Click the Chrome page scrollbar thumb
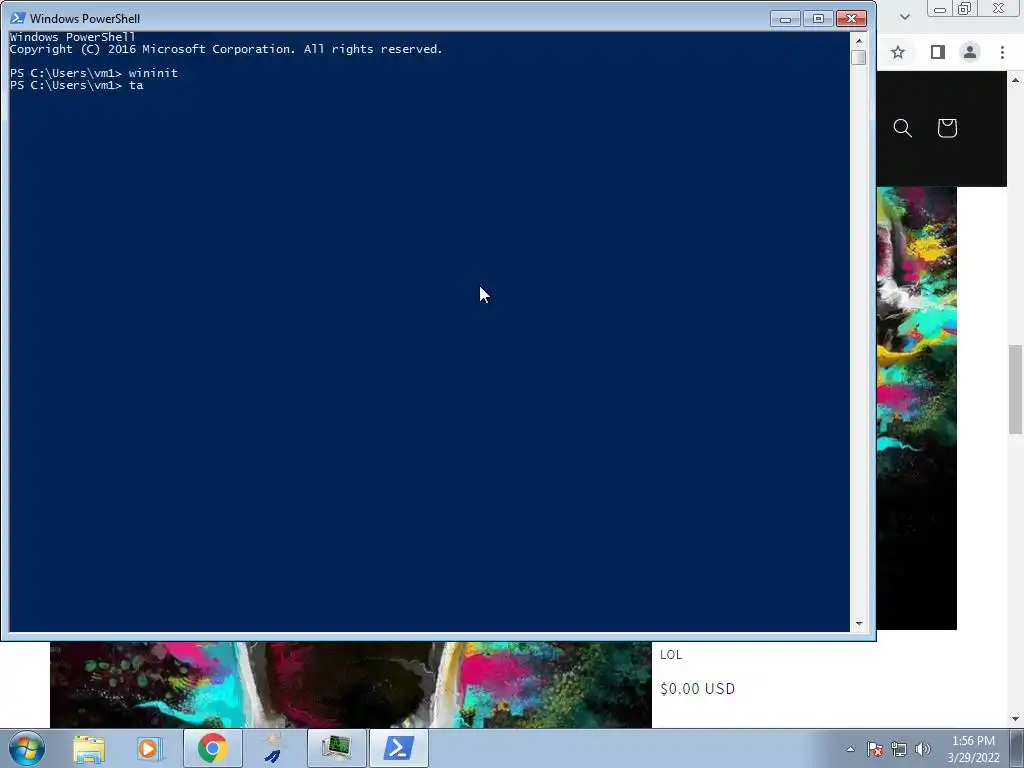 pyautogui.click(x=1016, y=389)
